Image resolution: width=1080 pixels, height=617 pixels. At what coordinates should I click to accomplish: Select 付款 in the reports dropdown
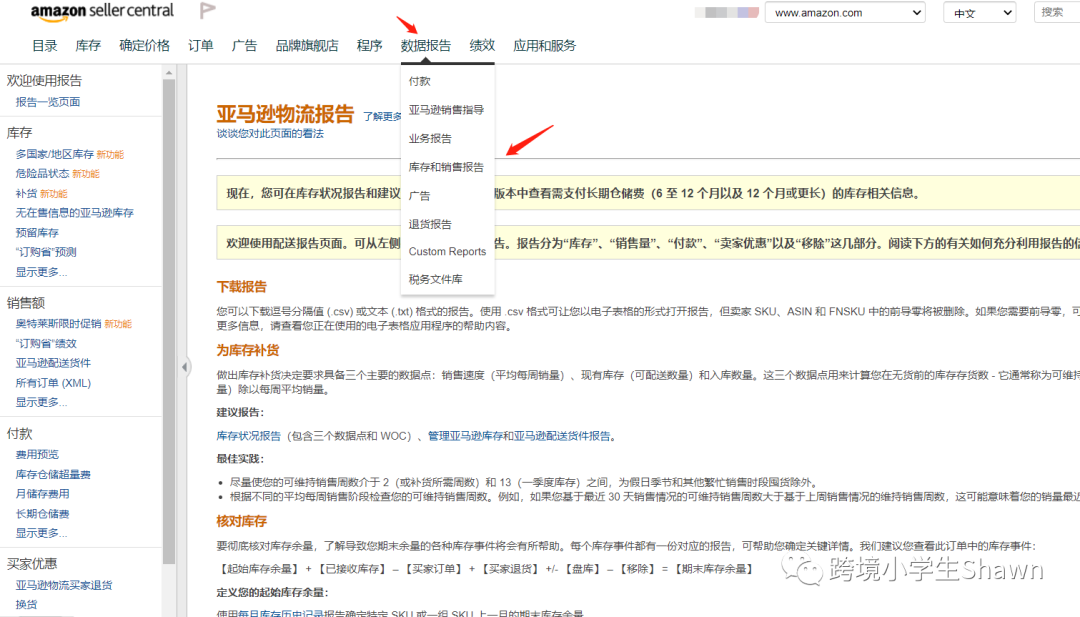point(419,81)
